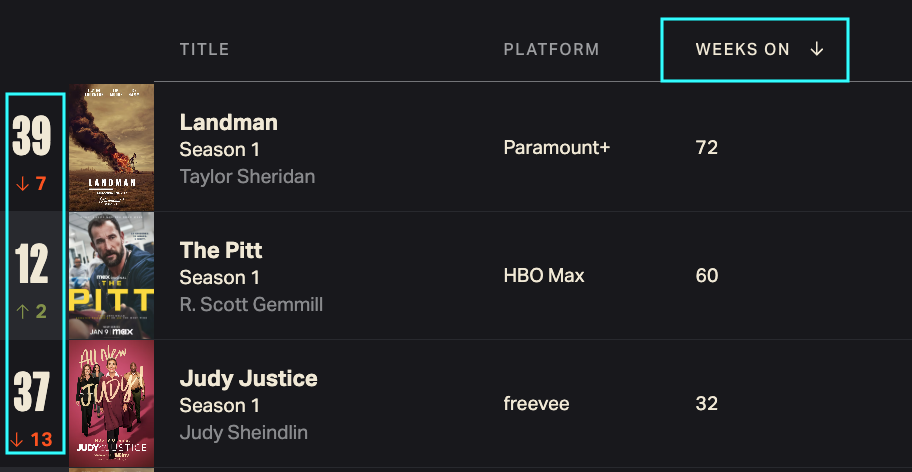Open The Pitt poster thumbnail
Image resolution: width=912 pixels, height=472 pixels.
pos(111,275)
